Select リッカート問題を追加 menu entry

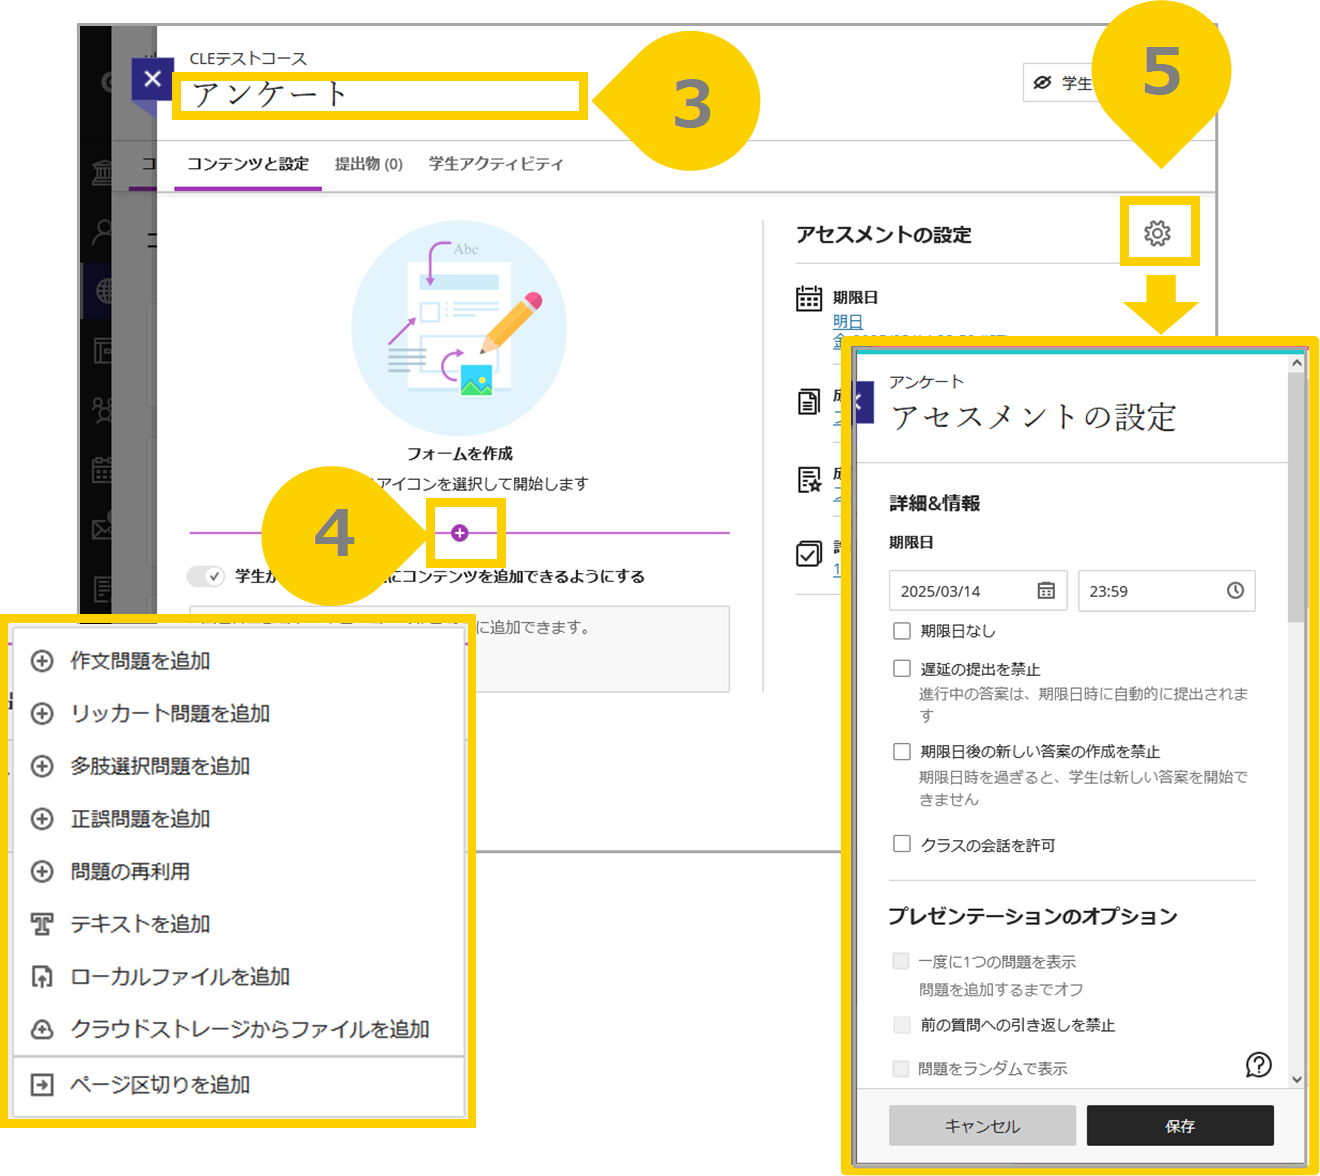238,714
